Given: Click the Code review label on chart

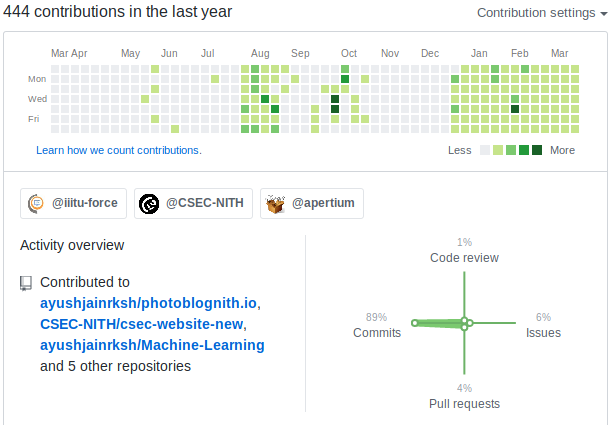Looking at the screenshot, I should (x=464, y=258).
